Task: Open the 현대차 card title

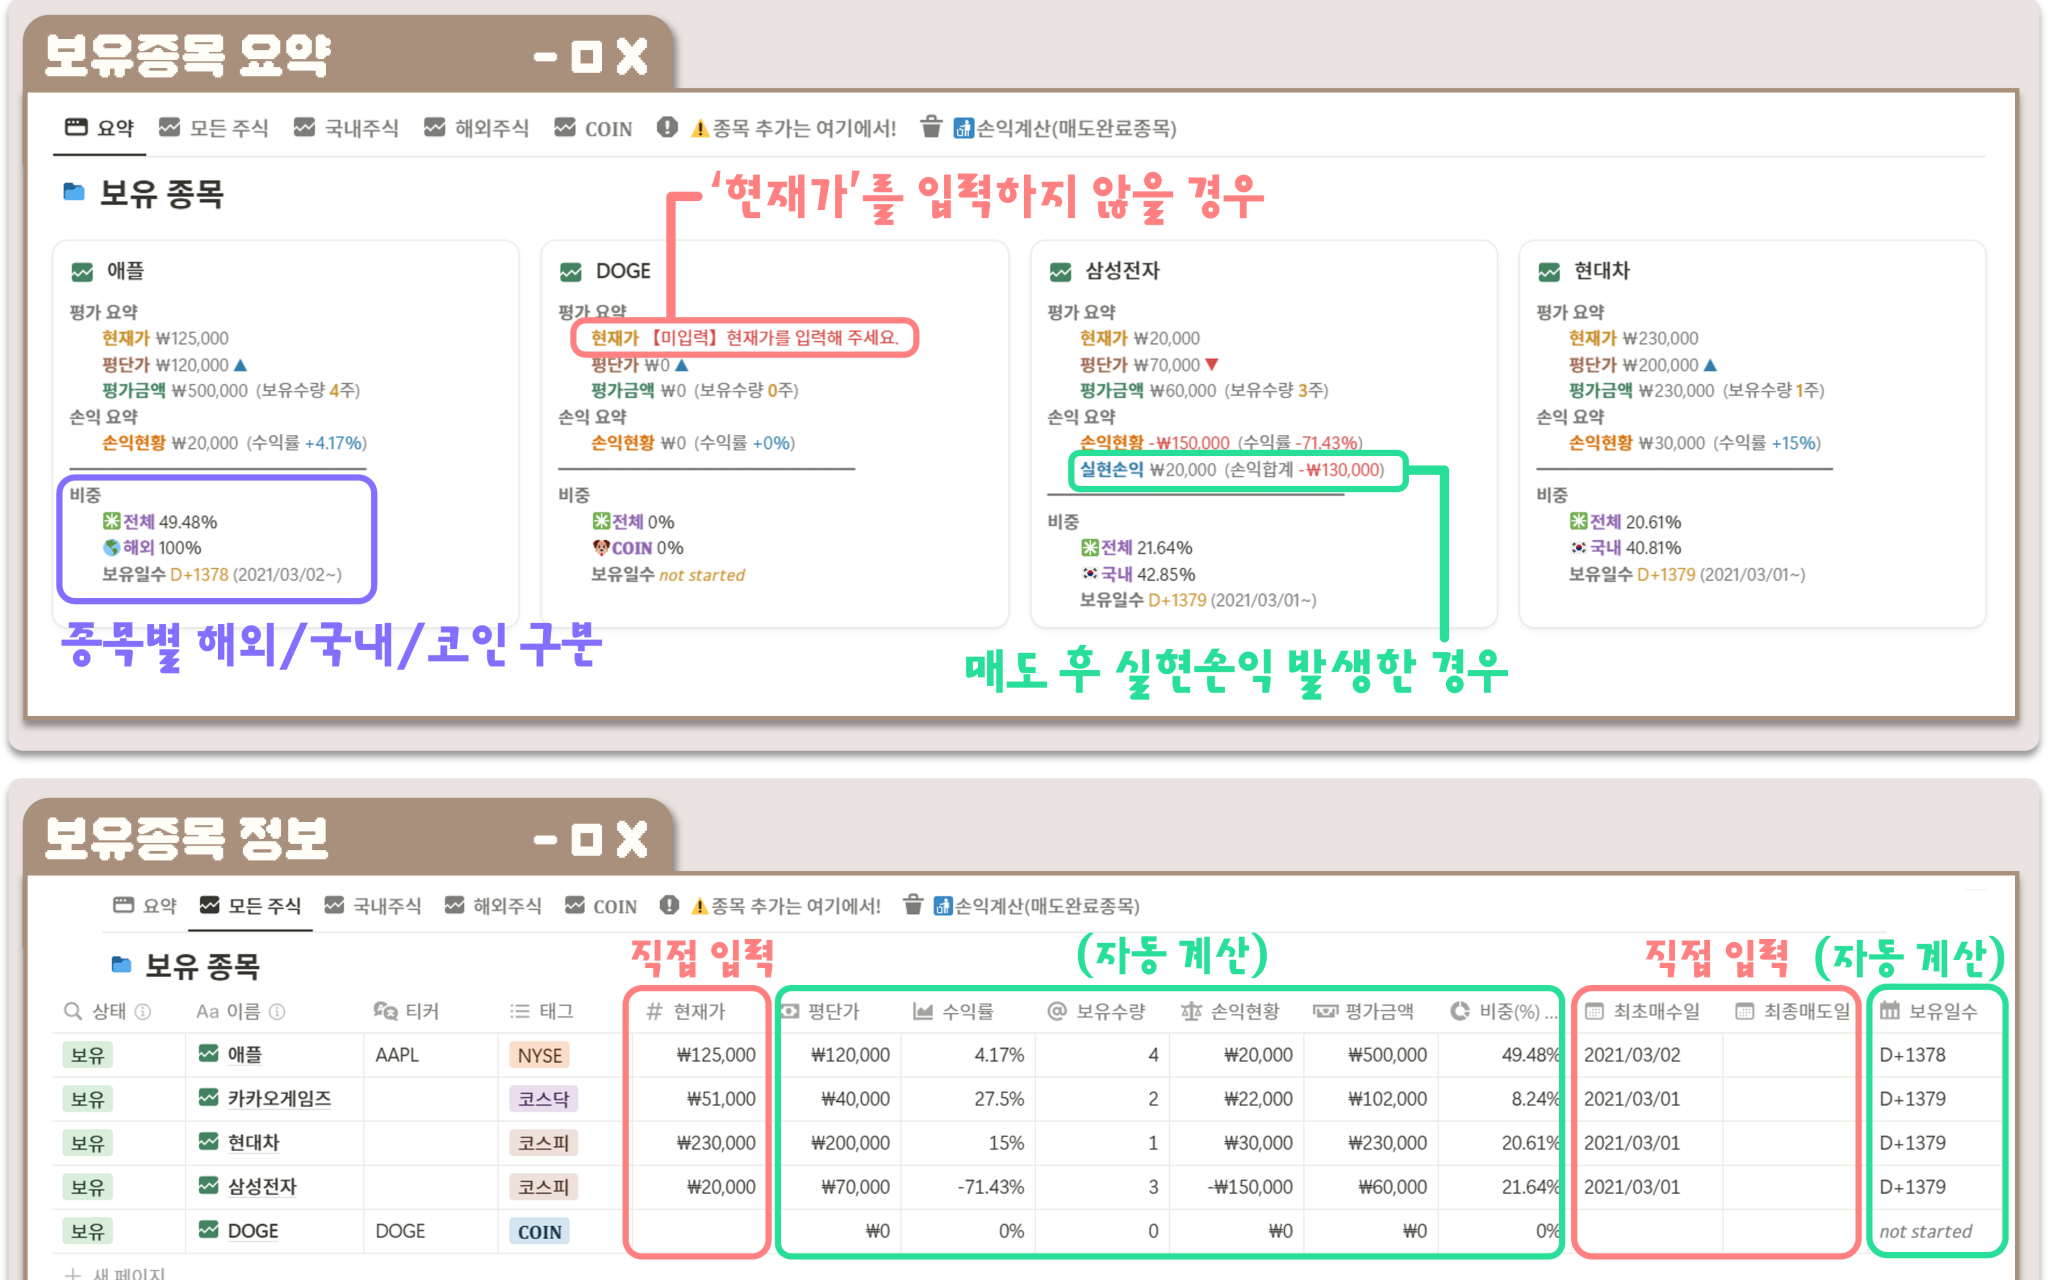Action: (x=1601, y=271)
